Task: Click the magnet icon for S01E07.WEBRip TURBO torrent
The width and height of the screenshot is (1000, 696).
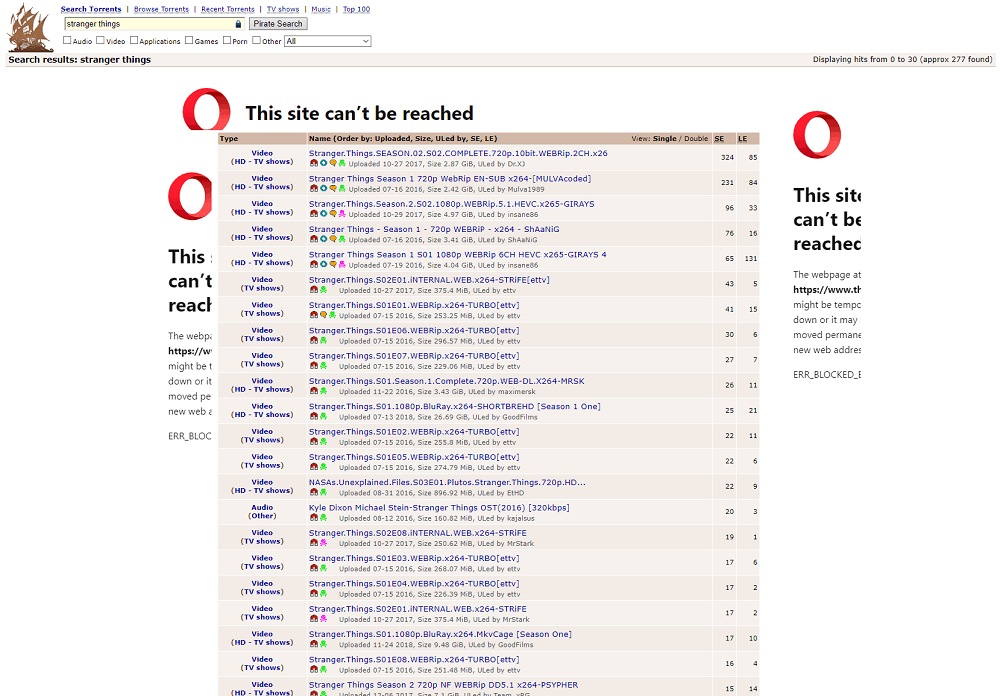Action: pos(314,366)
